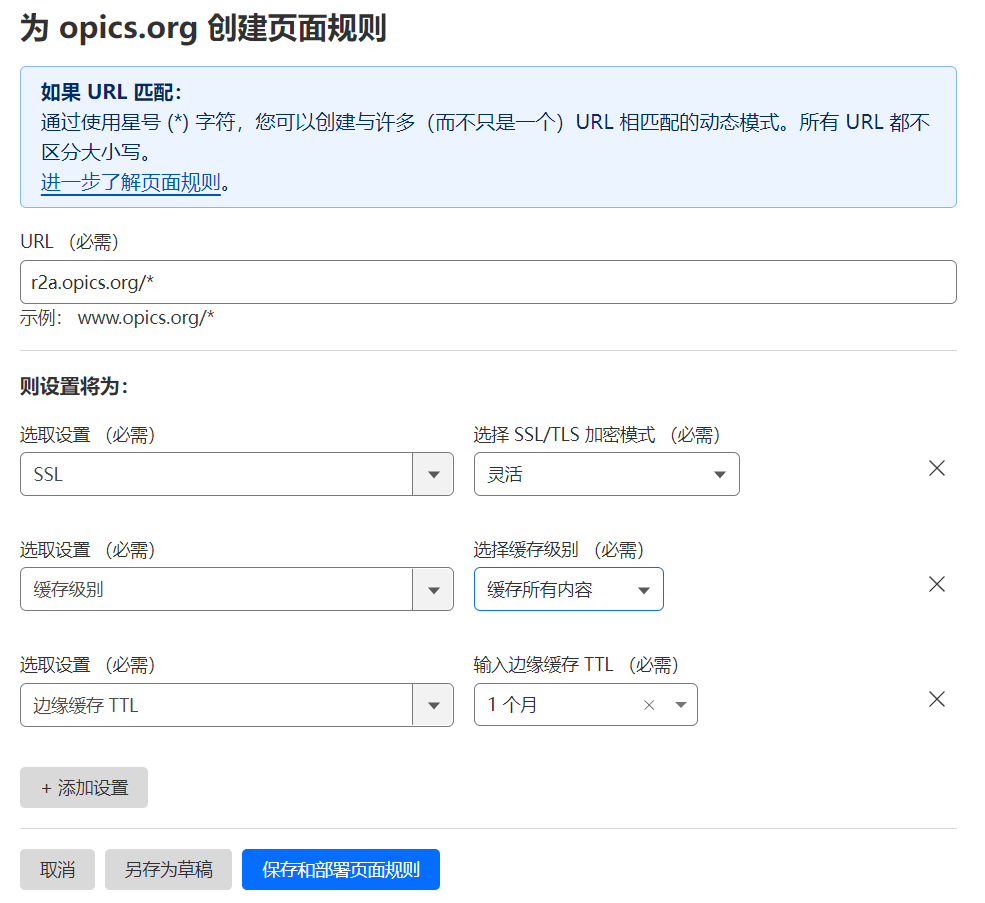The image size is (985, 903).
Task: Remove the 边缘缓存 TTL setting rule
Action: tap(936, 699)
